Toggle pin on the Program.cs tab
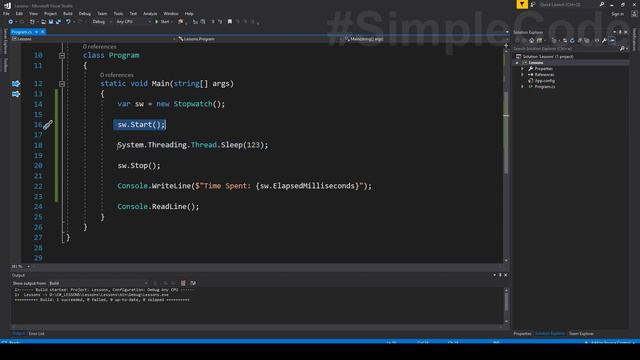640x360 pixels. tap(36, 32)
